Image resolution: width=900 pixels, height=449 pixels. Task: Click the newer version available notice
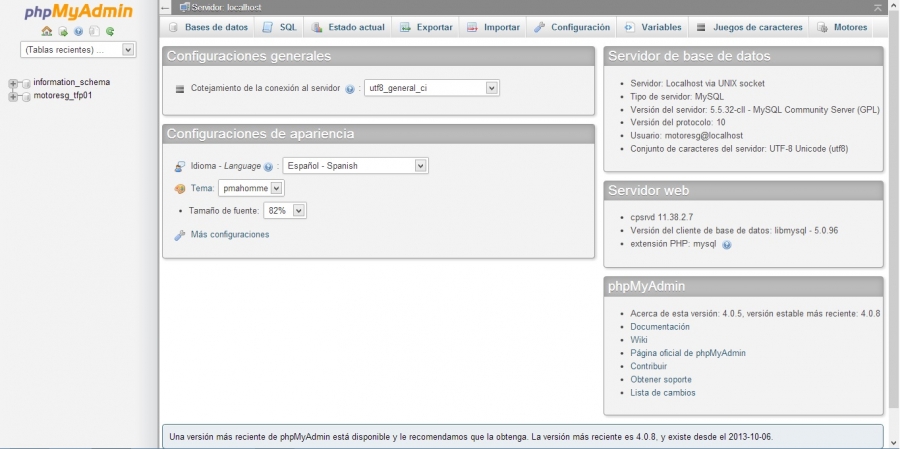click(522, 436)
